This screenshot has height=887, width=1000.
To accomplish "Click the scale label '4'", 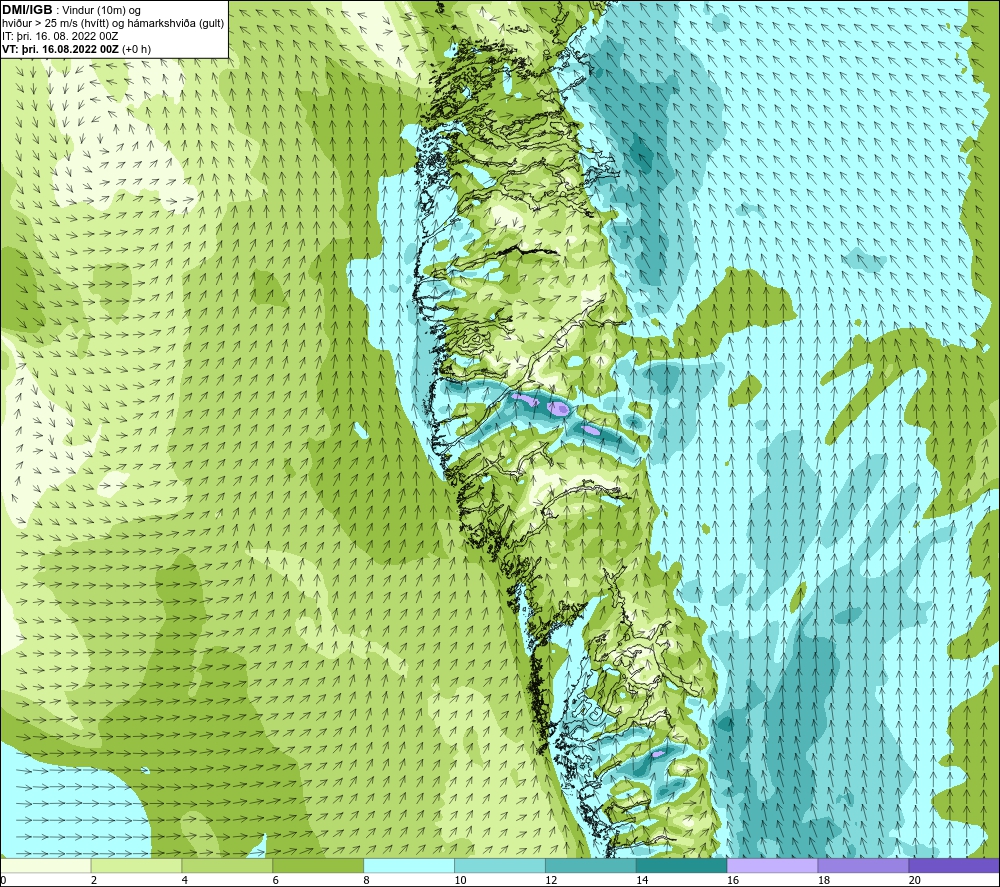I will tap(185, 880).
